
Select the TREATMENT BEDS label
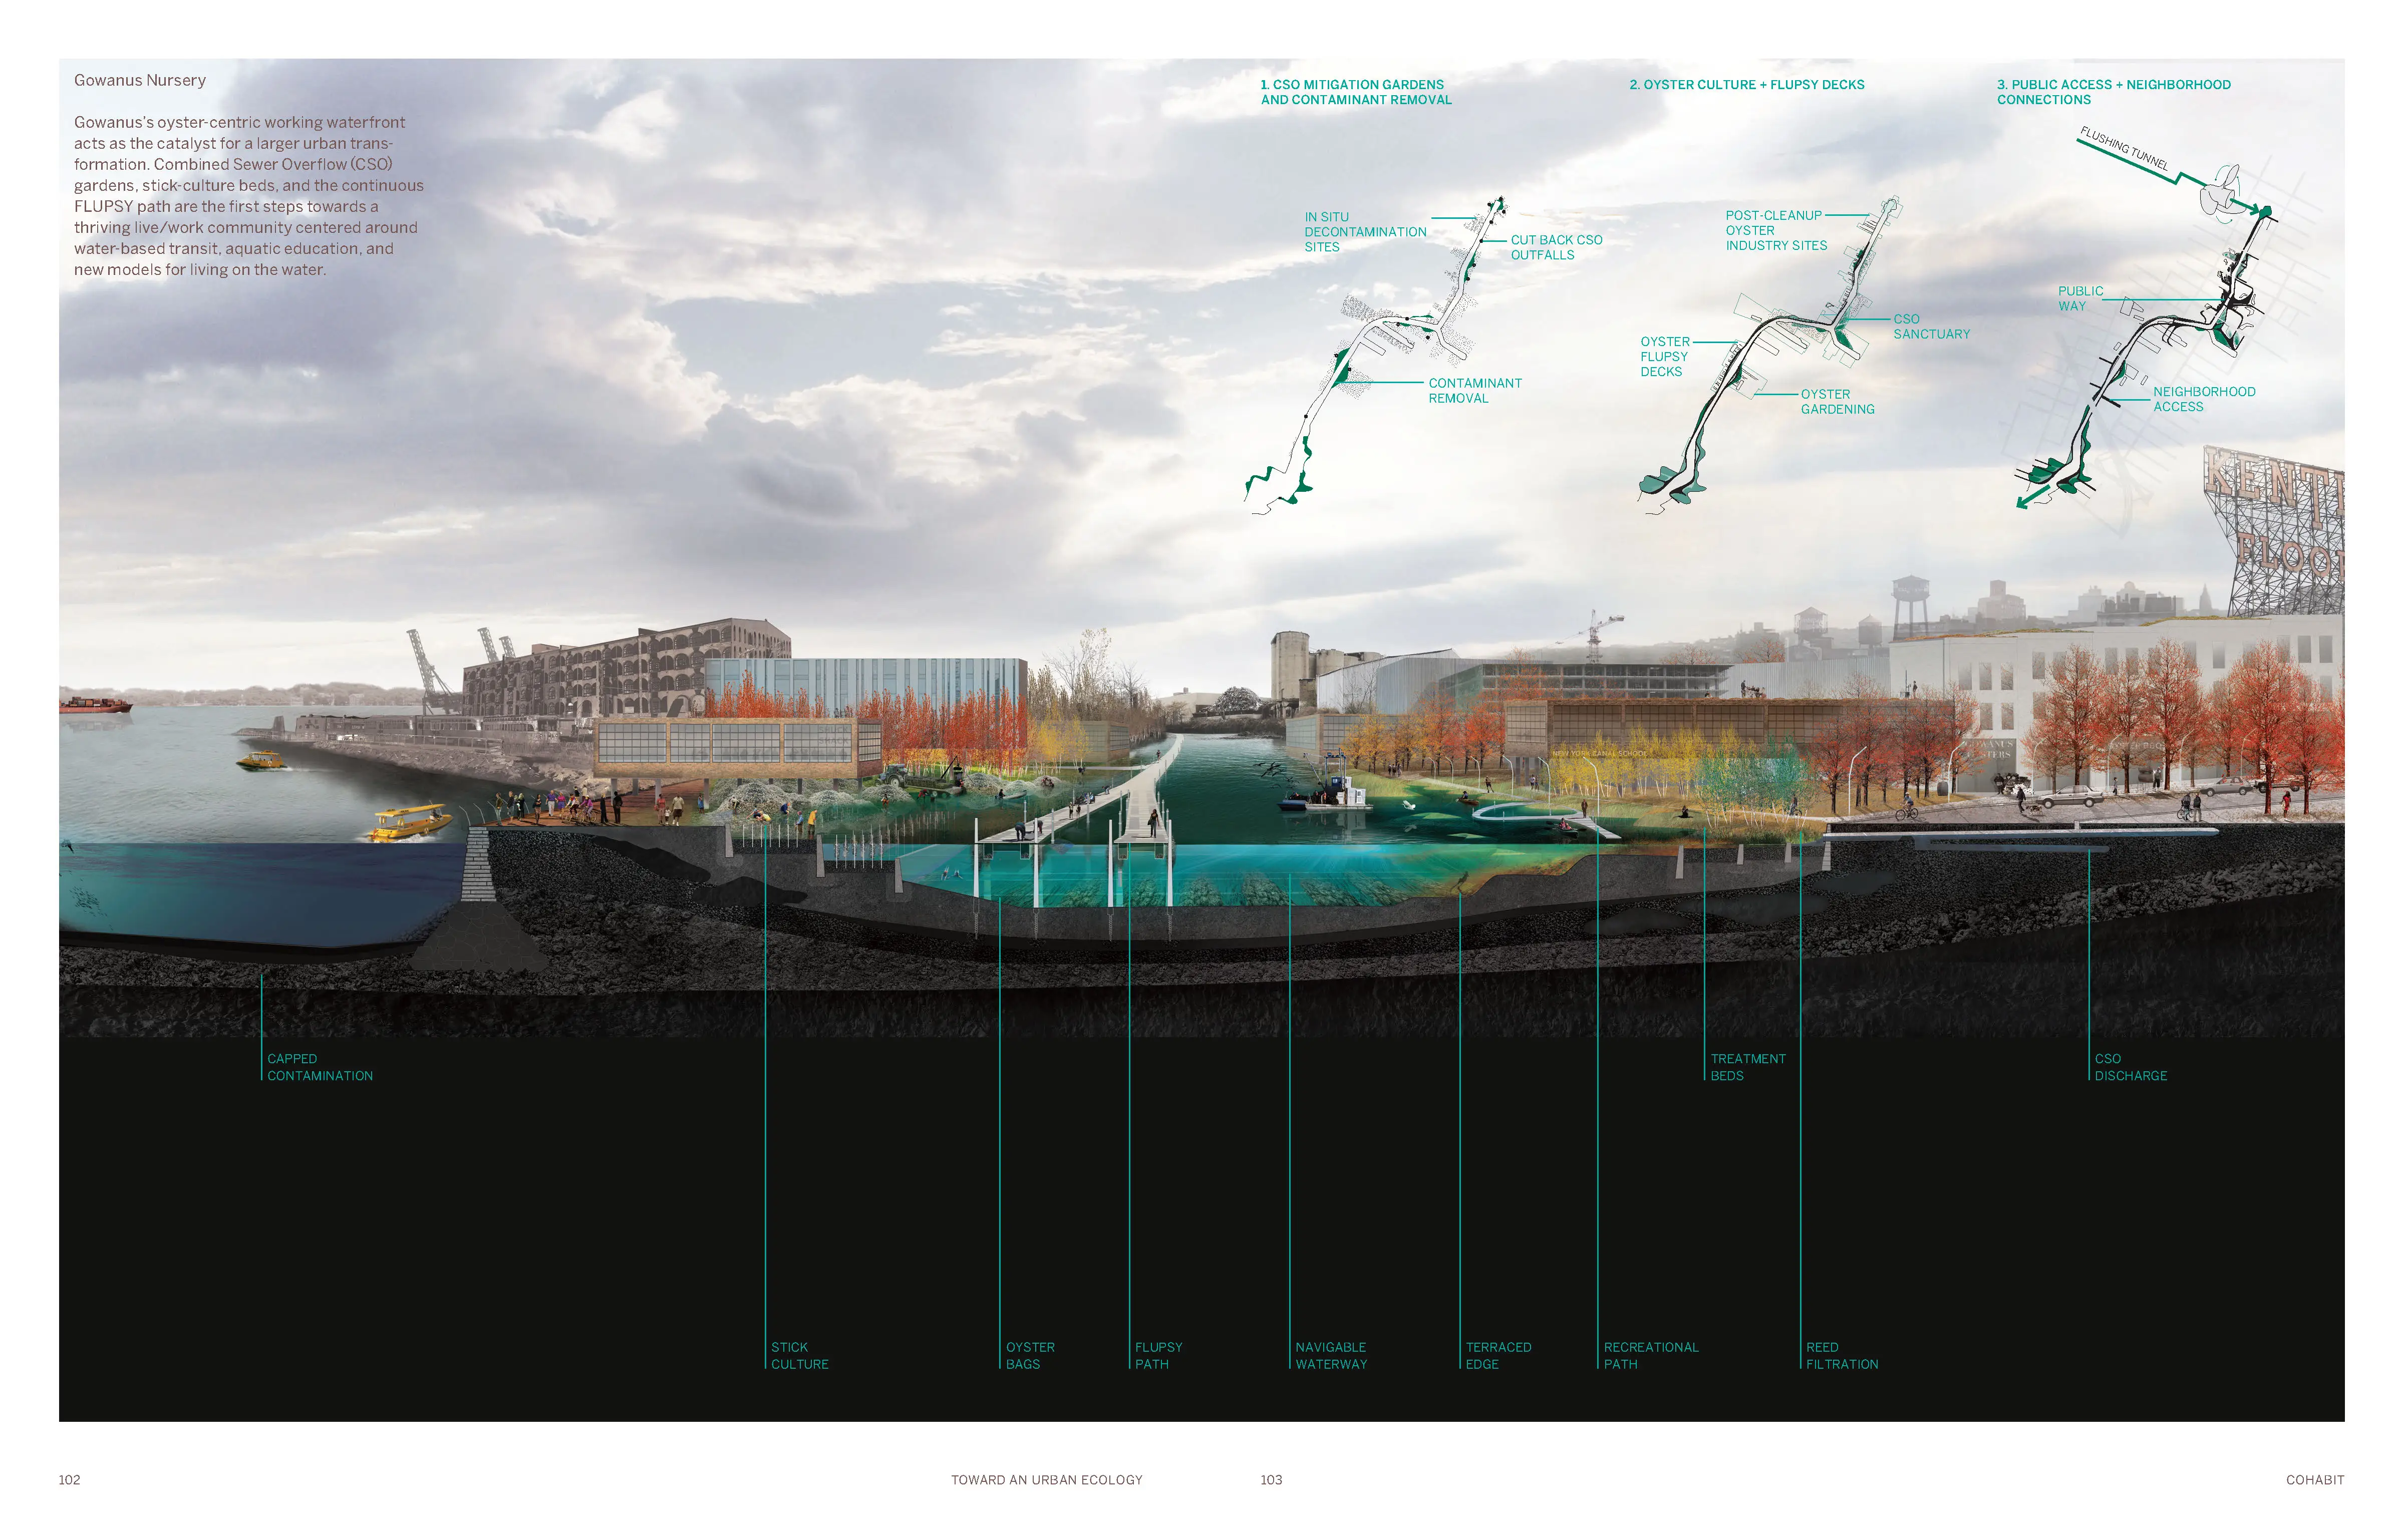pos(1747,1067)
